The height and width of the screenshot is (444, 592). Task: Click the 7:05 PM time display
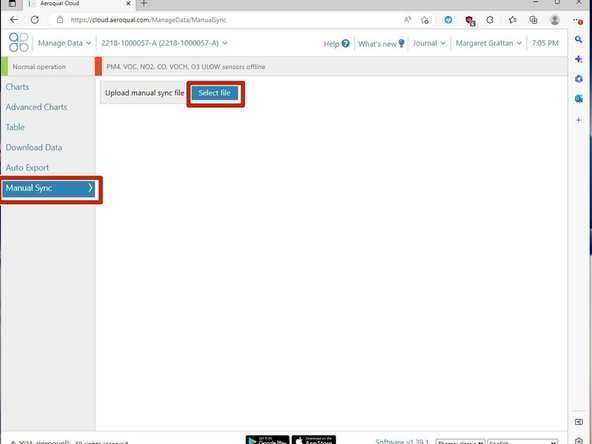(545, 43)
